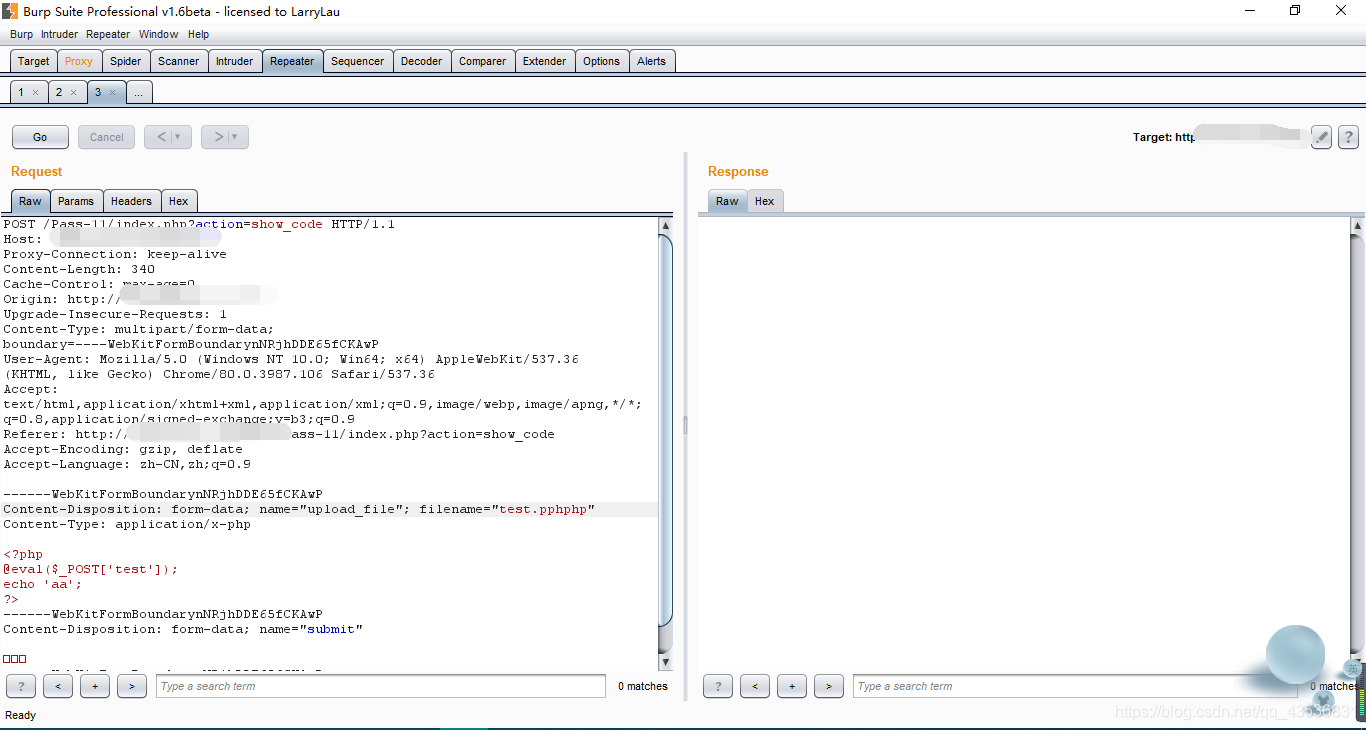Close Repeater tab 3
The width and height of the screenshot is (1366, 730).
point(112,92)
